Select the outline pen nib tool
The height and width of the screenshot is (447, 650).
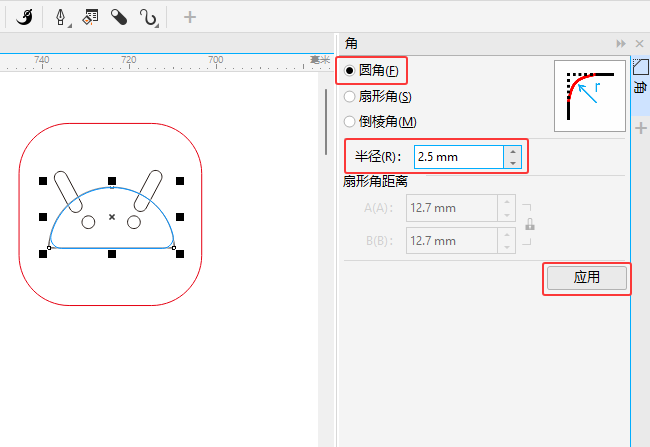pyautogui.click(x=61, y=17)
